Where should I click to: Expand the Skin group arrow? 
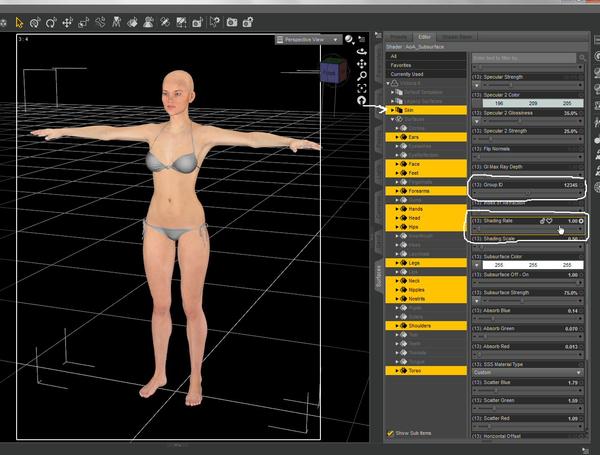[x=392, y=110]
